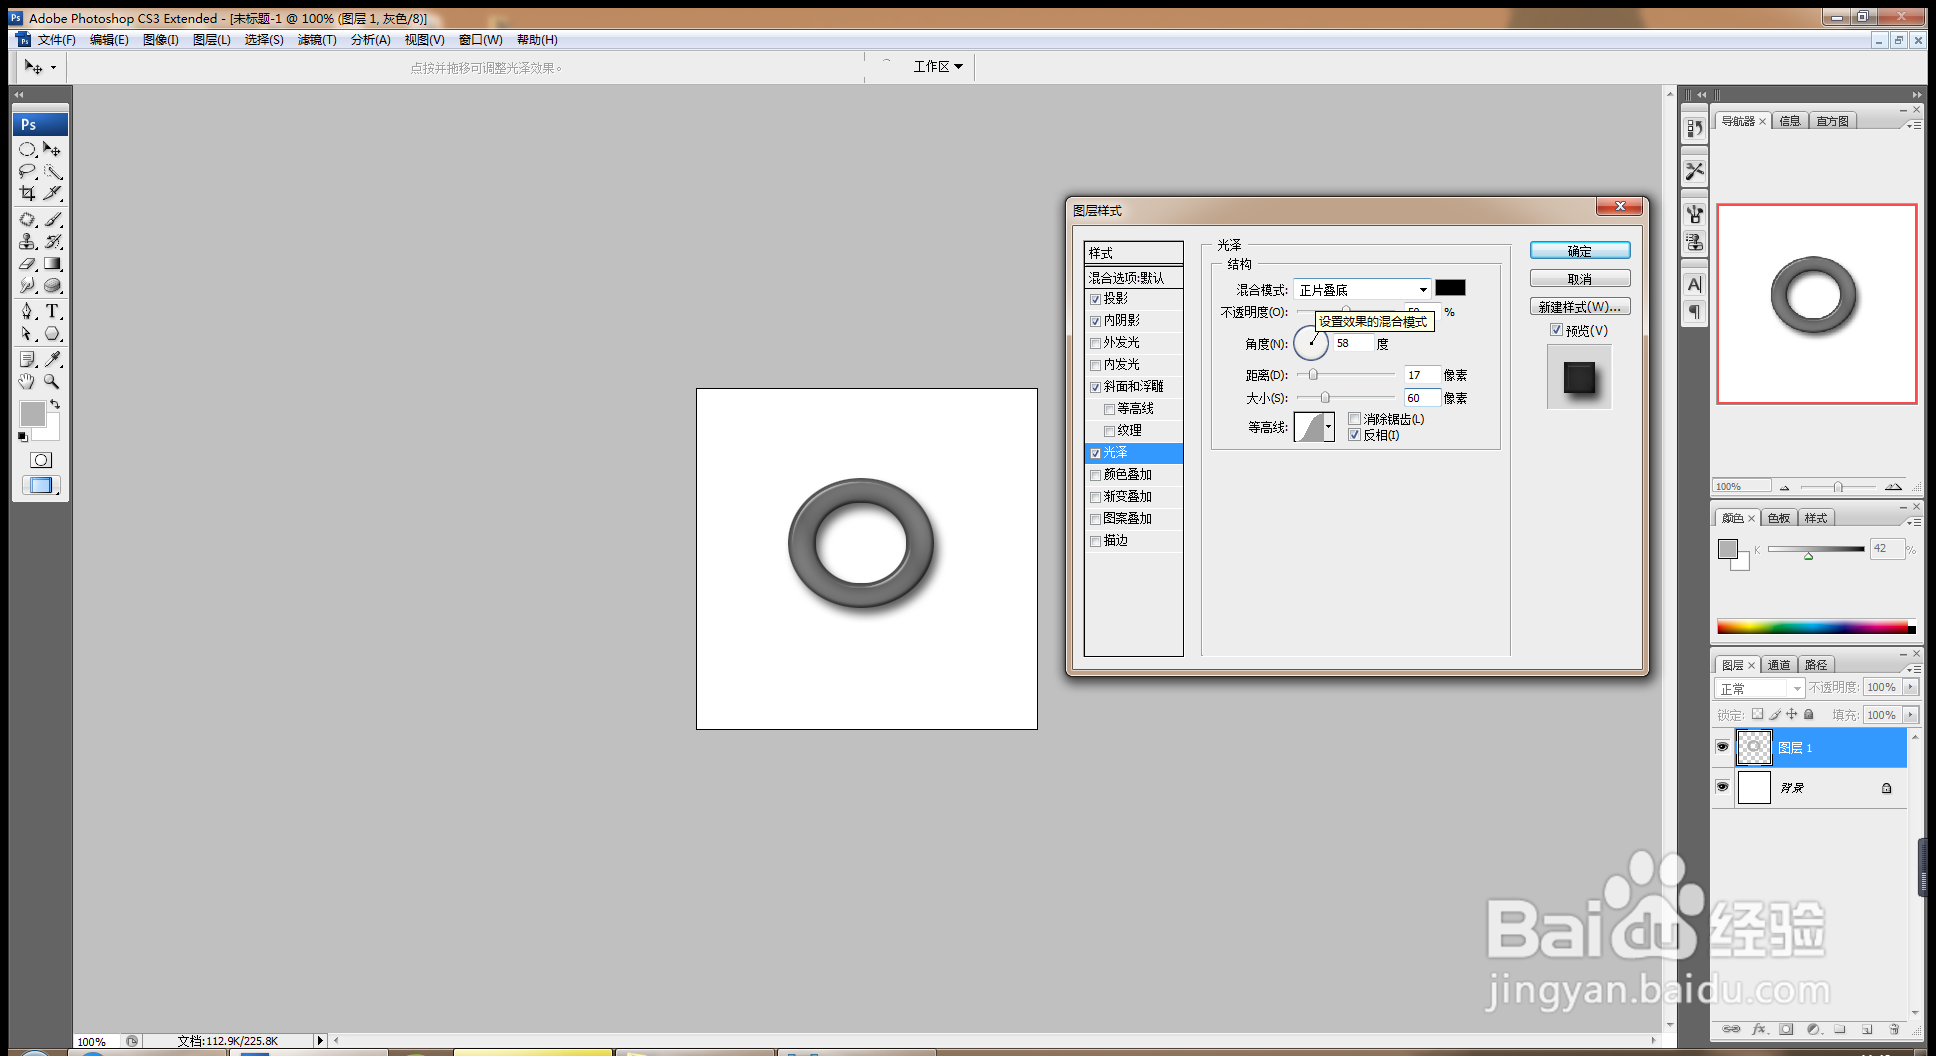Open the status bar info arrow
The height and width of the screenshot is (1056, 1936).
[320, 1040]
